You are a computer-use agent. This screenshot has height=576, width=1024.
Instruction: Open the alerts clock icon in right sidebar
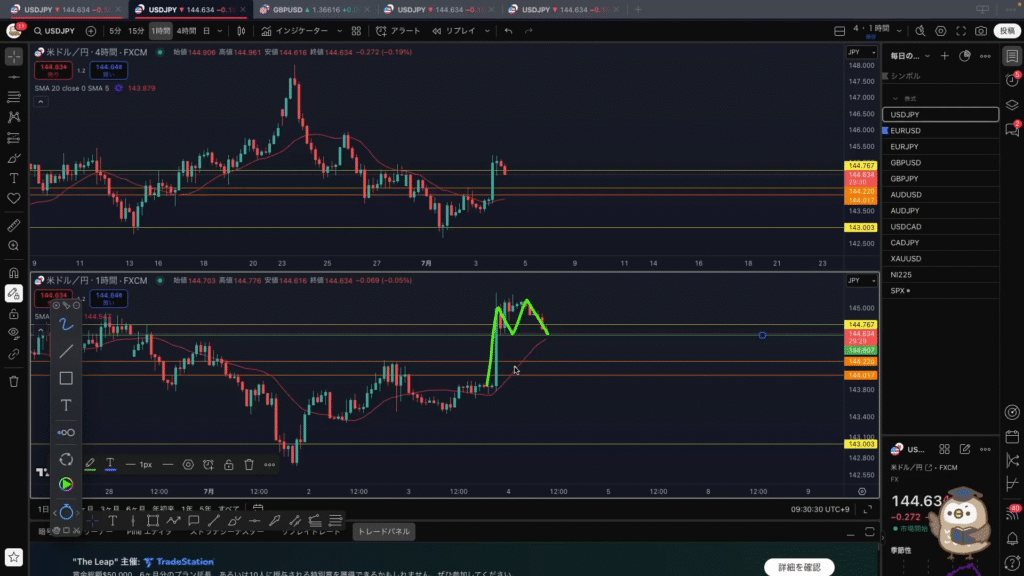[1012, 80]
